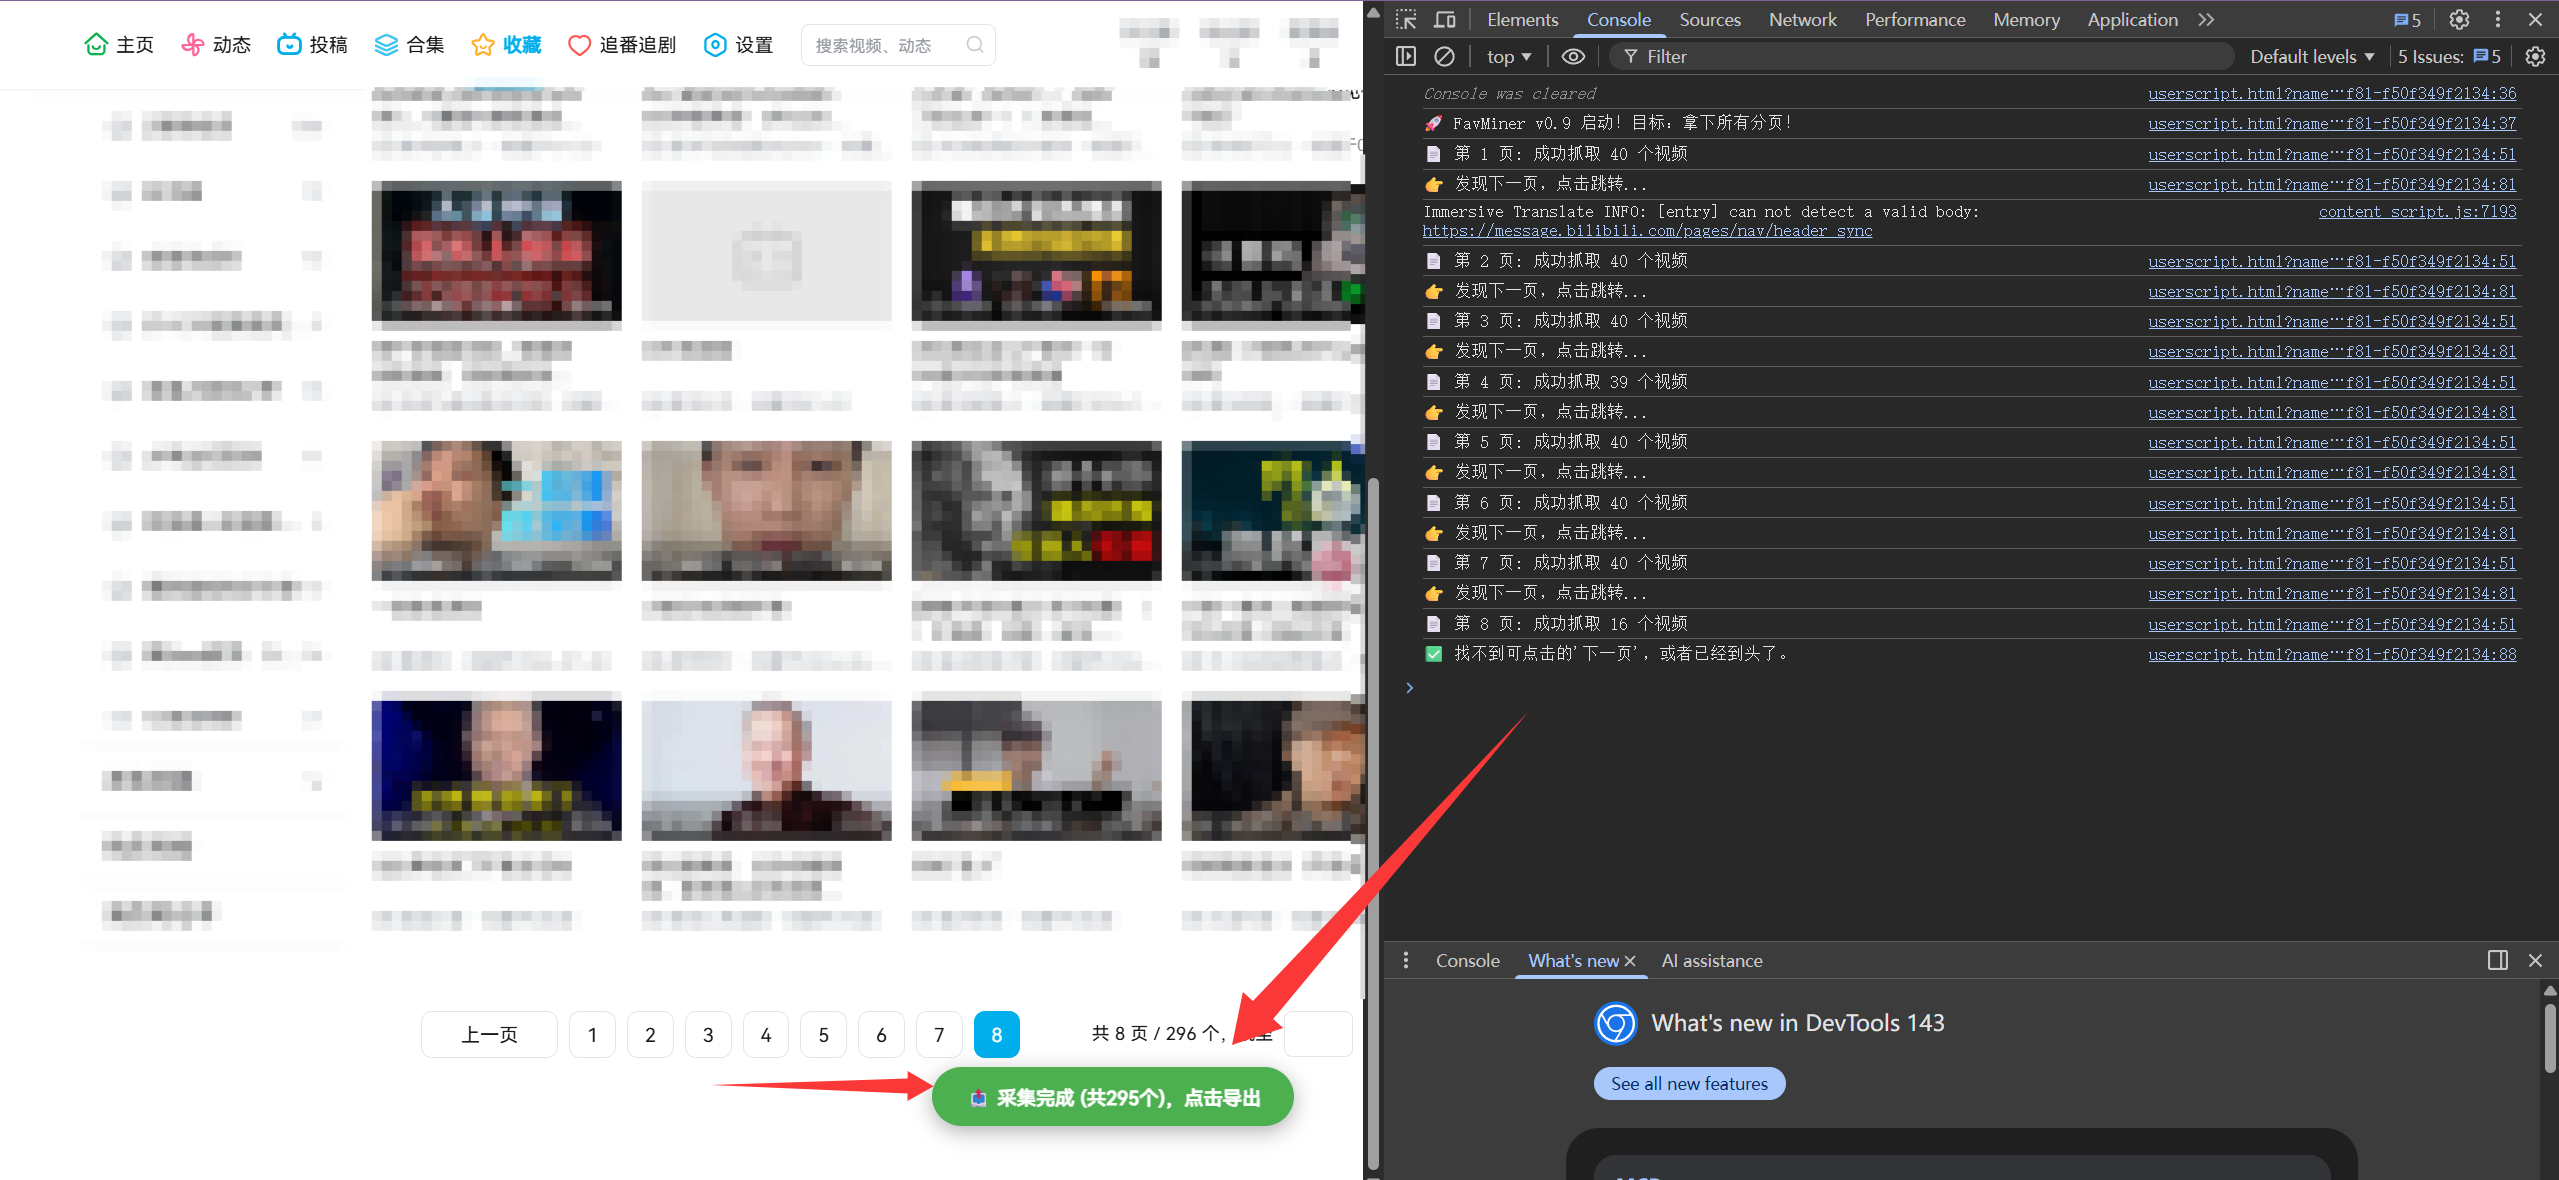2559x1180 pixels.
Task: Open DevTools settings gear icon
Action: tap(2459, 20)
